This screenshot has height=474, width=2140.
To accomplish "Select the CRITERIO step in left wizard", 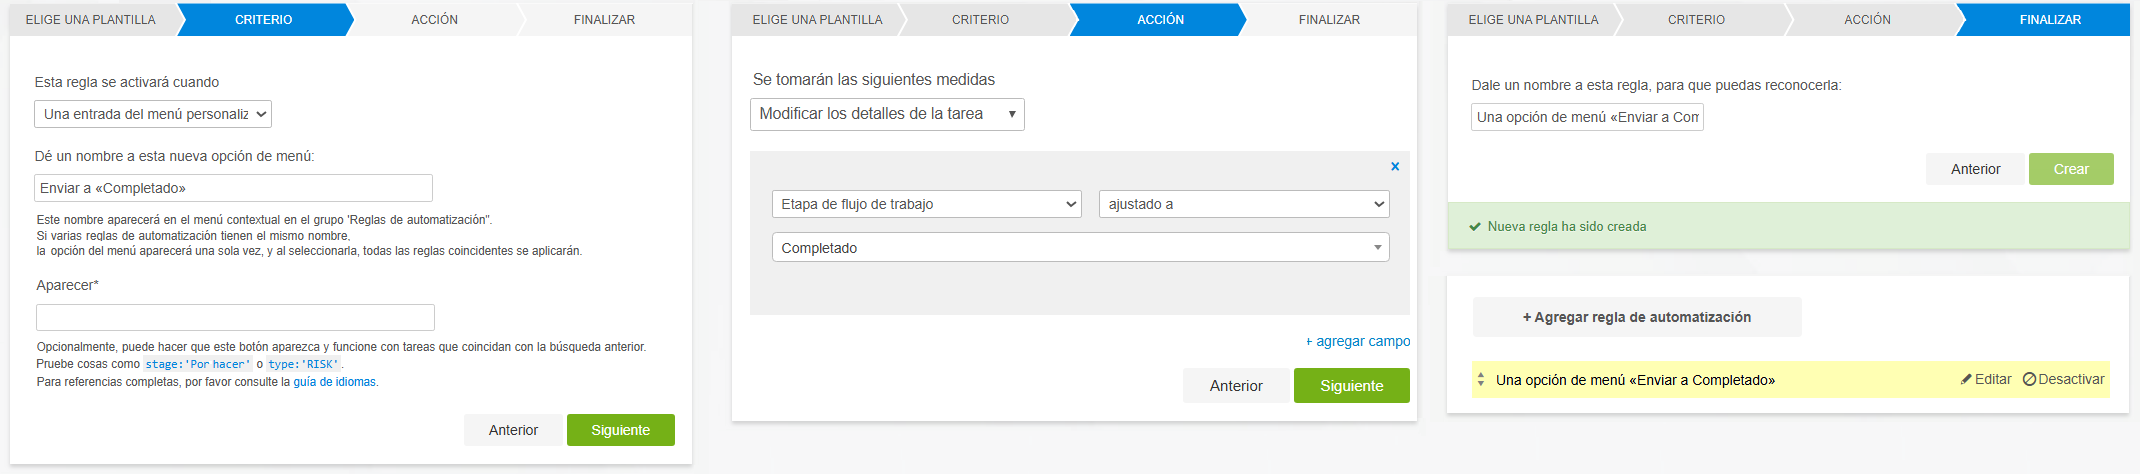I will coord(263,20).
